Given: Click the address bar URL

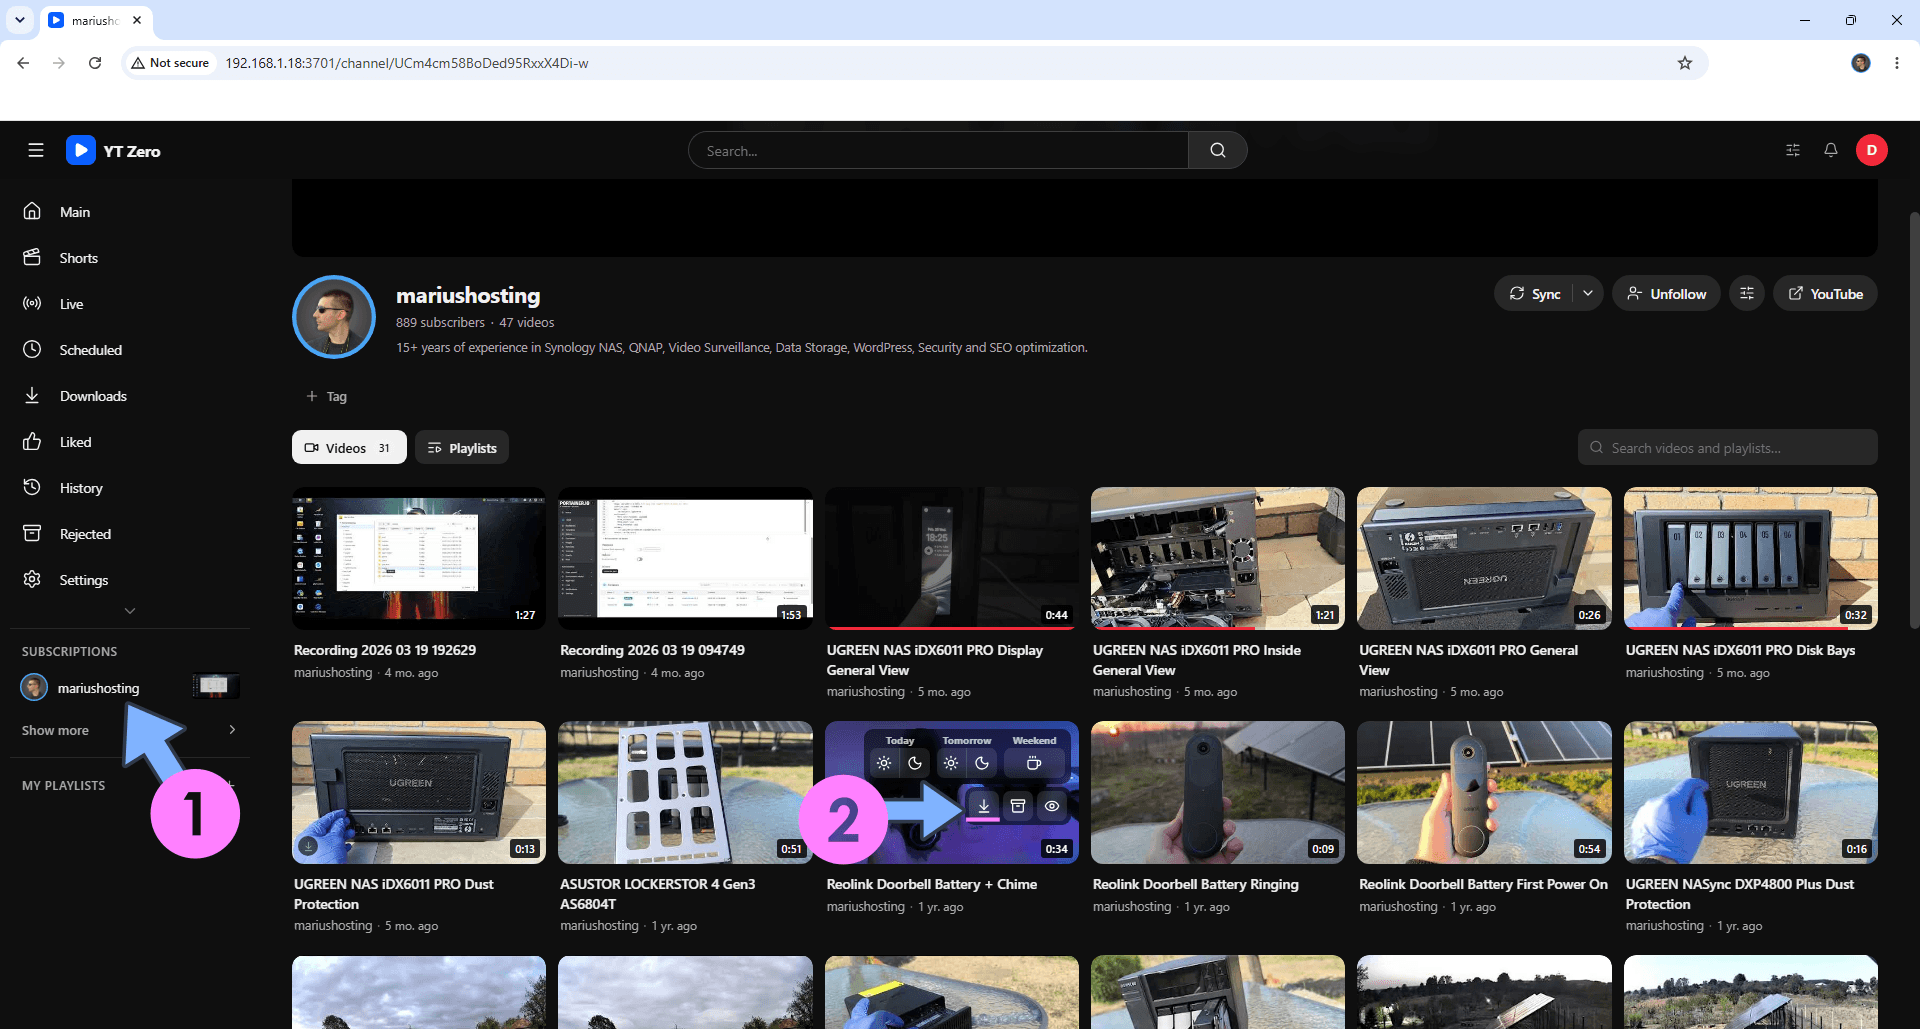Looking at the screenshot, I should 406,63.
